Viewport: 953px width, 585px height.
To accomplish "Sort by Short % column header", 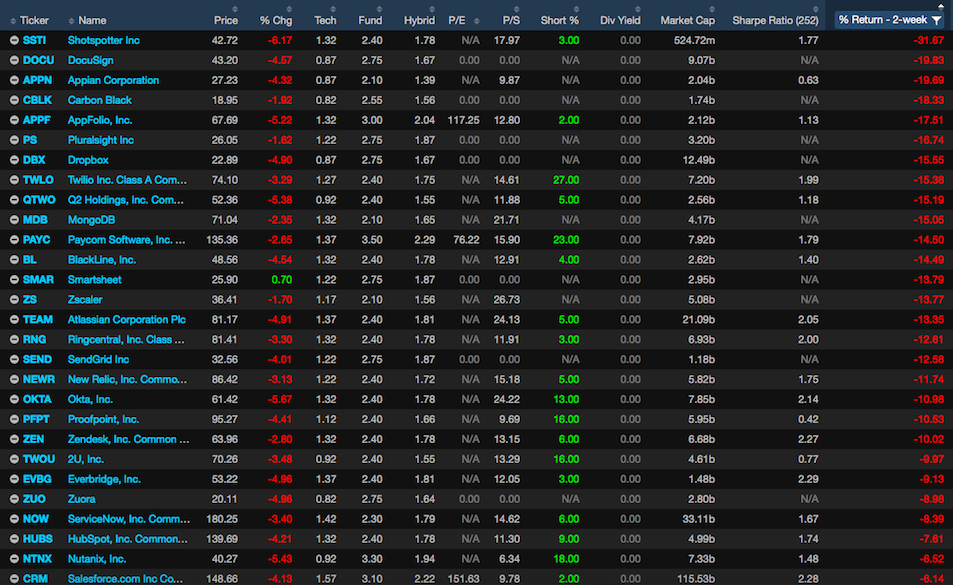I will 560,21.
